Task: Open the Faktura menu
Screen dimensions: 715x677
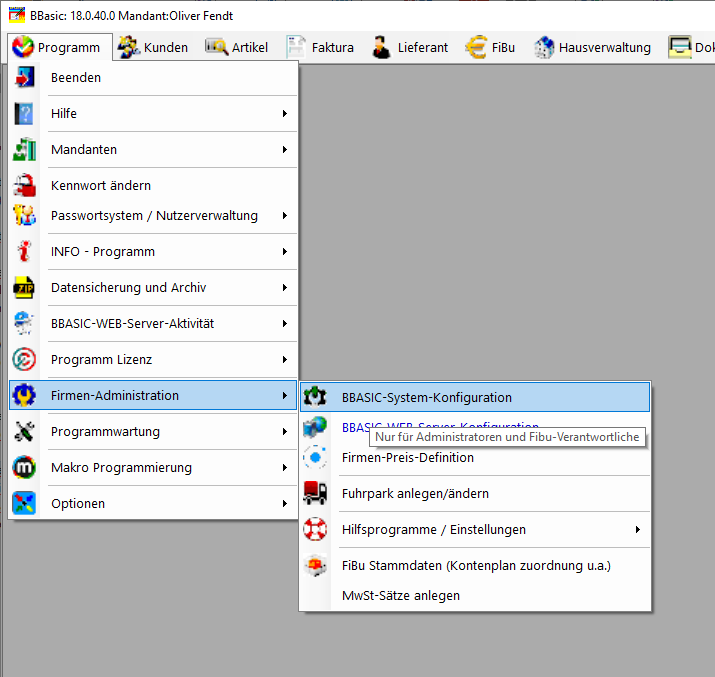Action: (320, 47)
